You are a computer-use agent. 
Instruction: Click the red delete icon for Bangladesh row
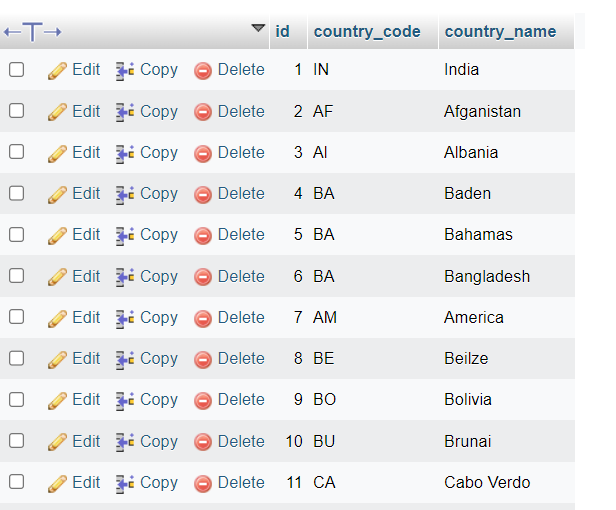point(203,277)
